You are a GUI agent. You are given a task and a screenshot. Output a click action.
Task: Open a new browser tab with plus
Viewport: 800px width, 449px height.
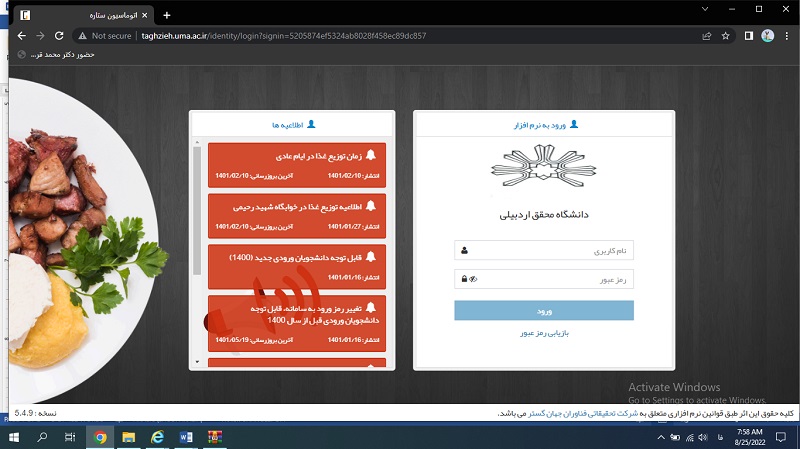click(166, 15)
